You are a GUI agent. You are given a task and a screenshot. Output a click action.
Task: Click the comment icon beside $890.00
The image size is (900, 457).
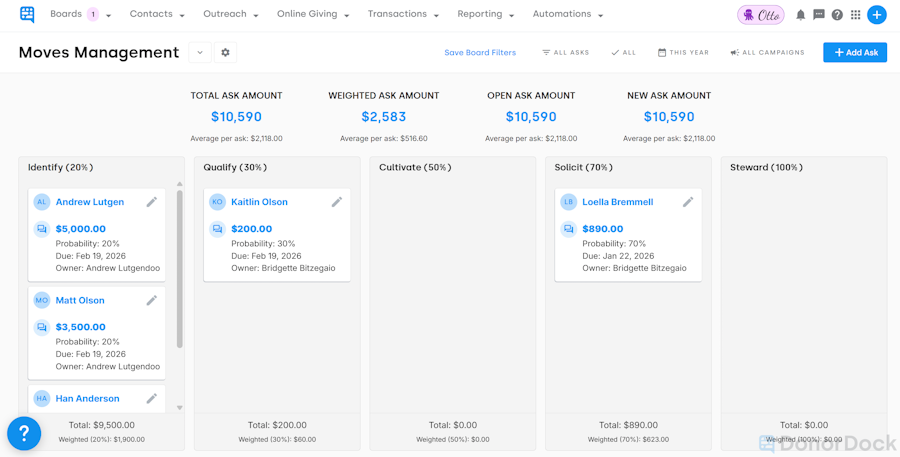(x=568, y=229)
